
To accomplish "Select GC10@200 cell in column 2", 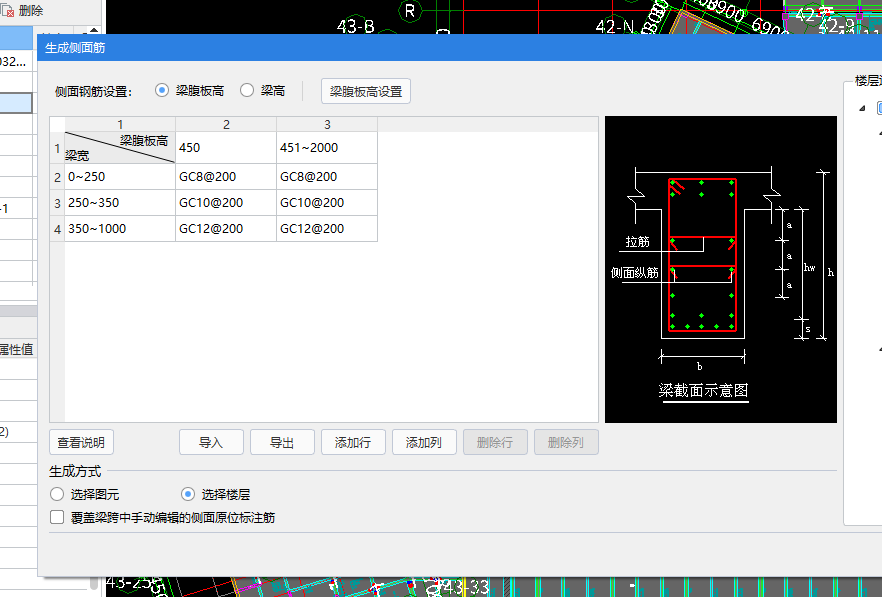I will (x=226, y=203).
